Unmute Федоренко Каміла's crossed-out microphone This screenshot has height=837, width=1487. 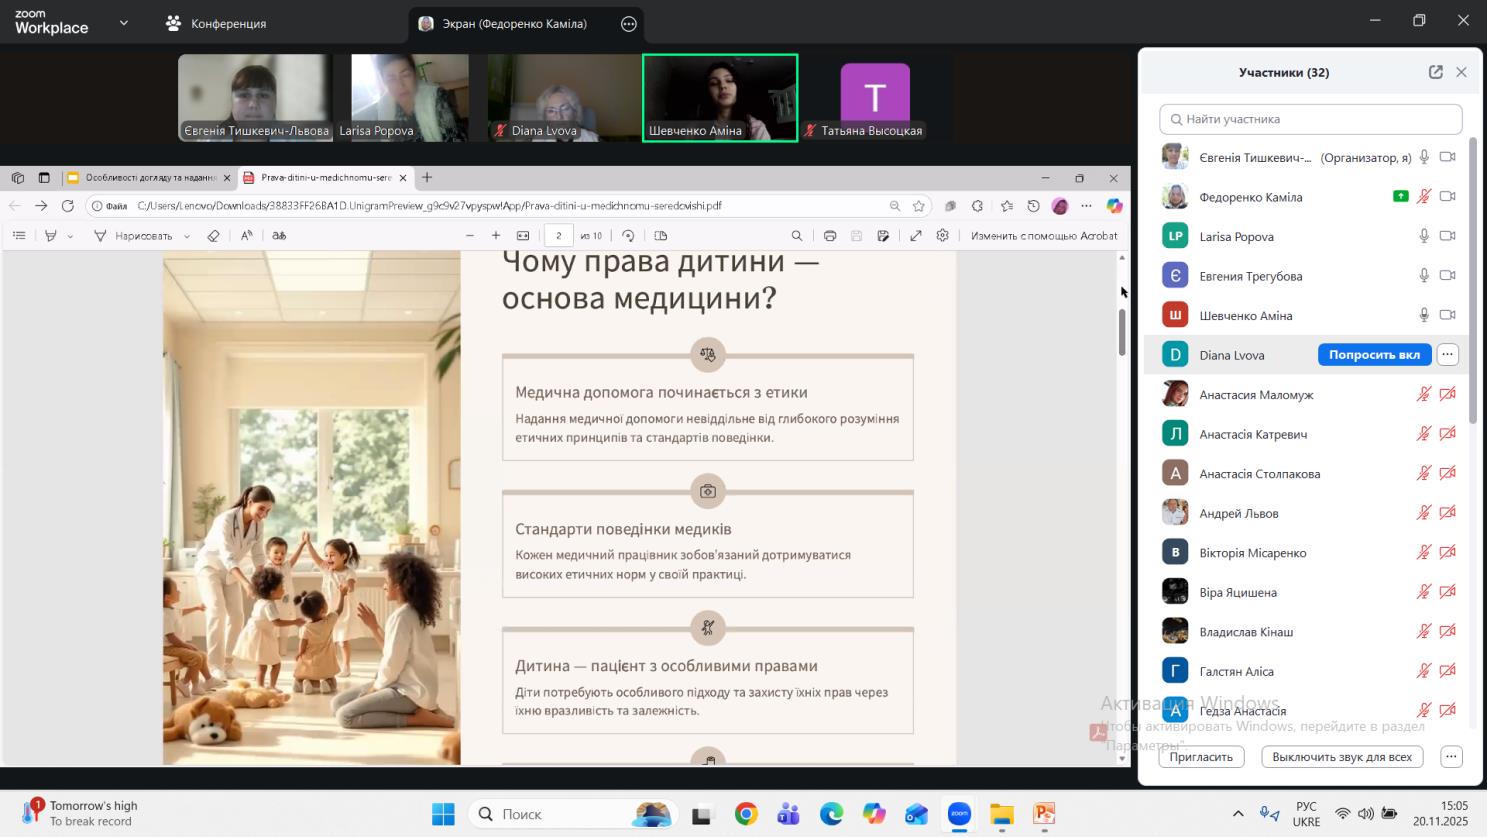pos(1424,197)
